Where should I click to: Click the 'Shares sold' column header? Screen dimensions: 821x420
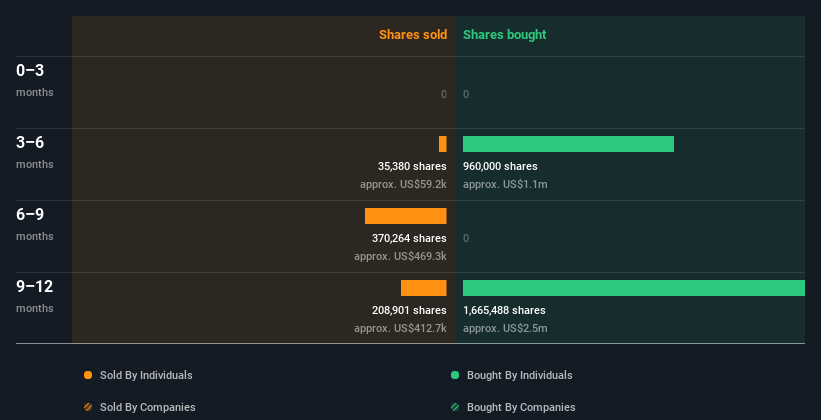coord(413,35)
